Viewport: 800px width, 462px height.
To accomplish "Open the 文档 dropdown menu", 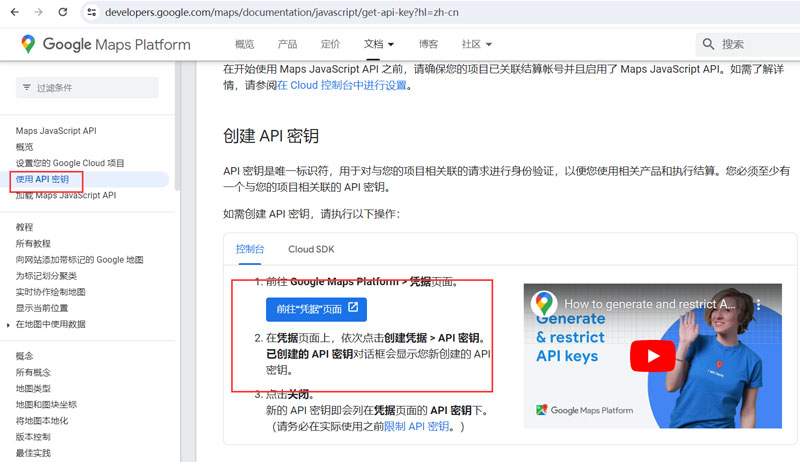I will pyautogui.click(x=379, y=44).
